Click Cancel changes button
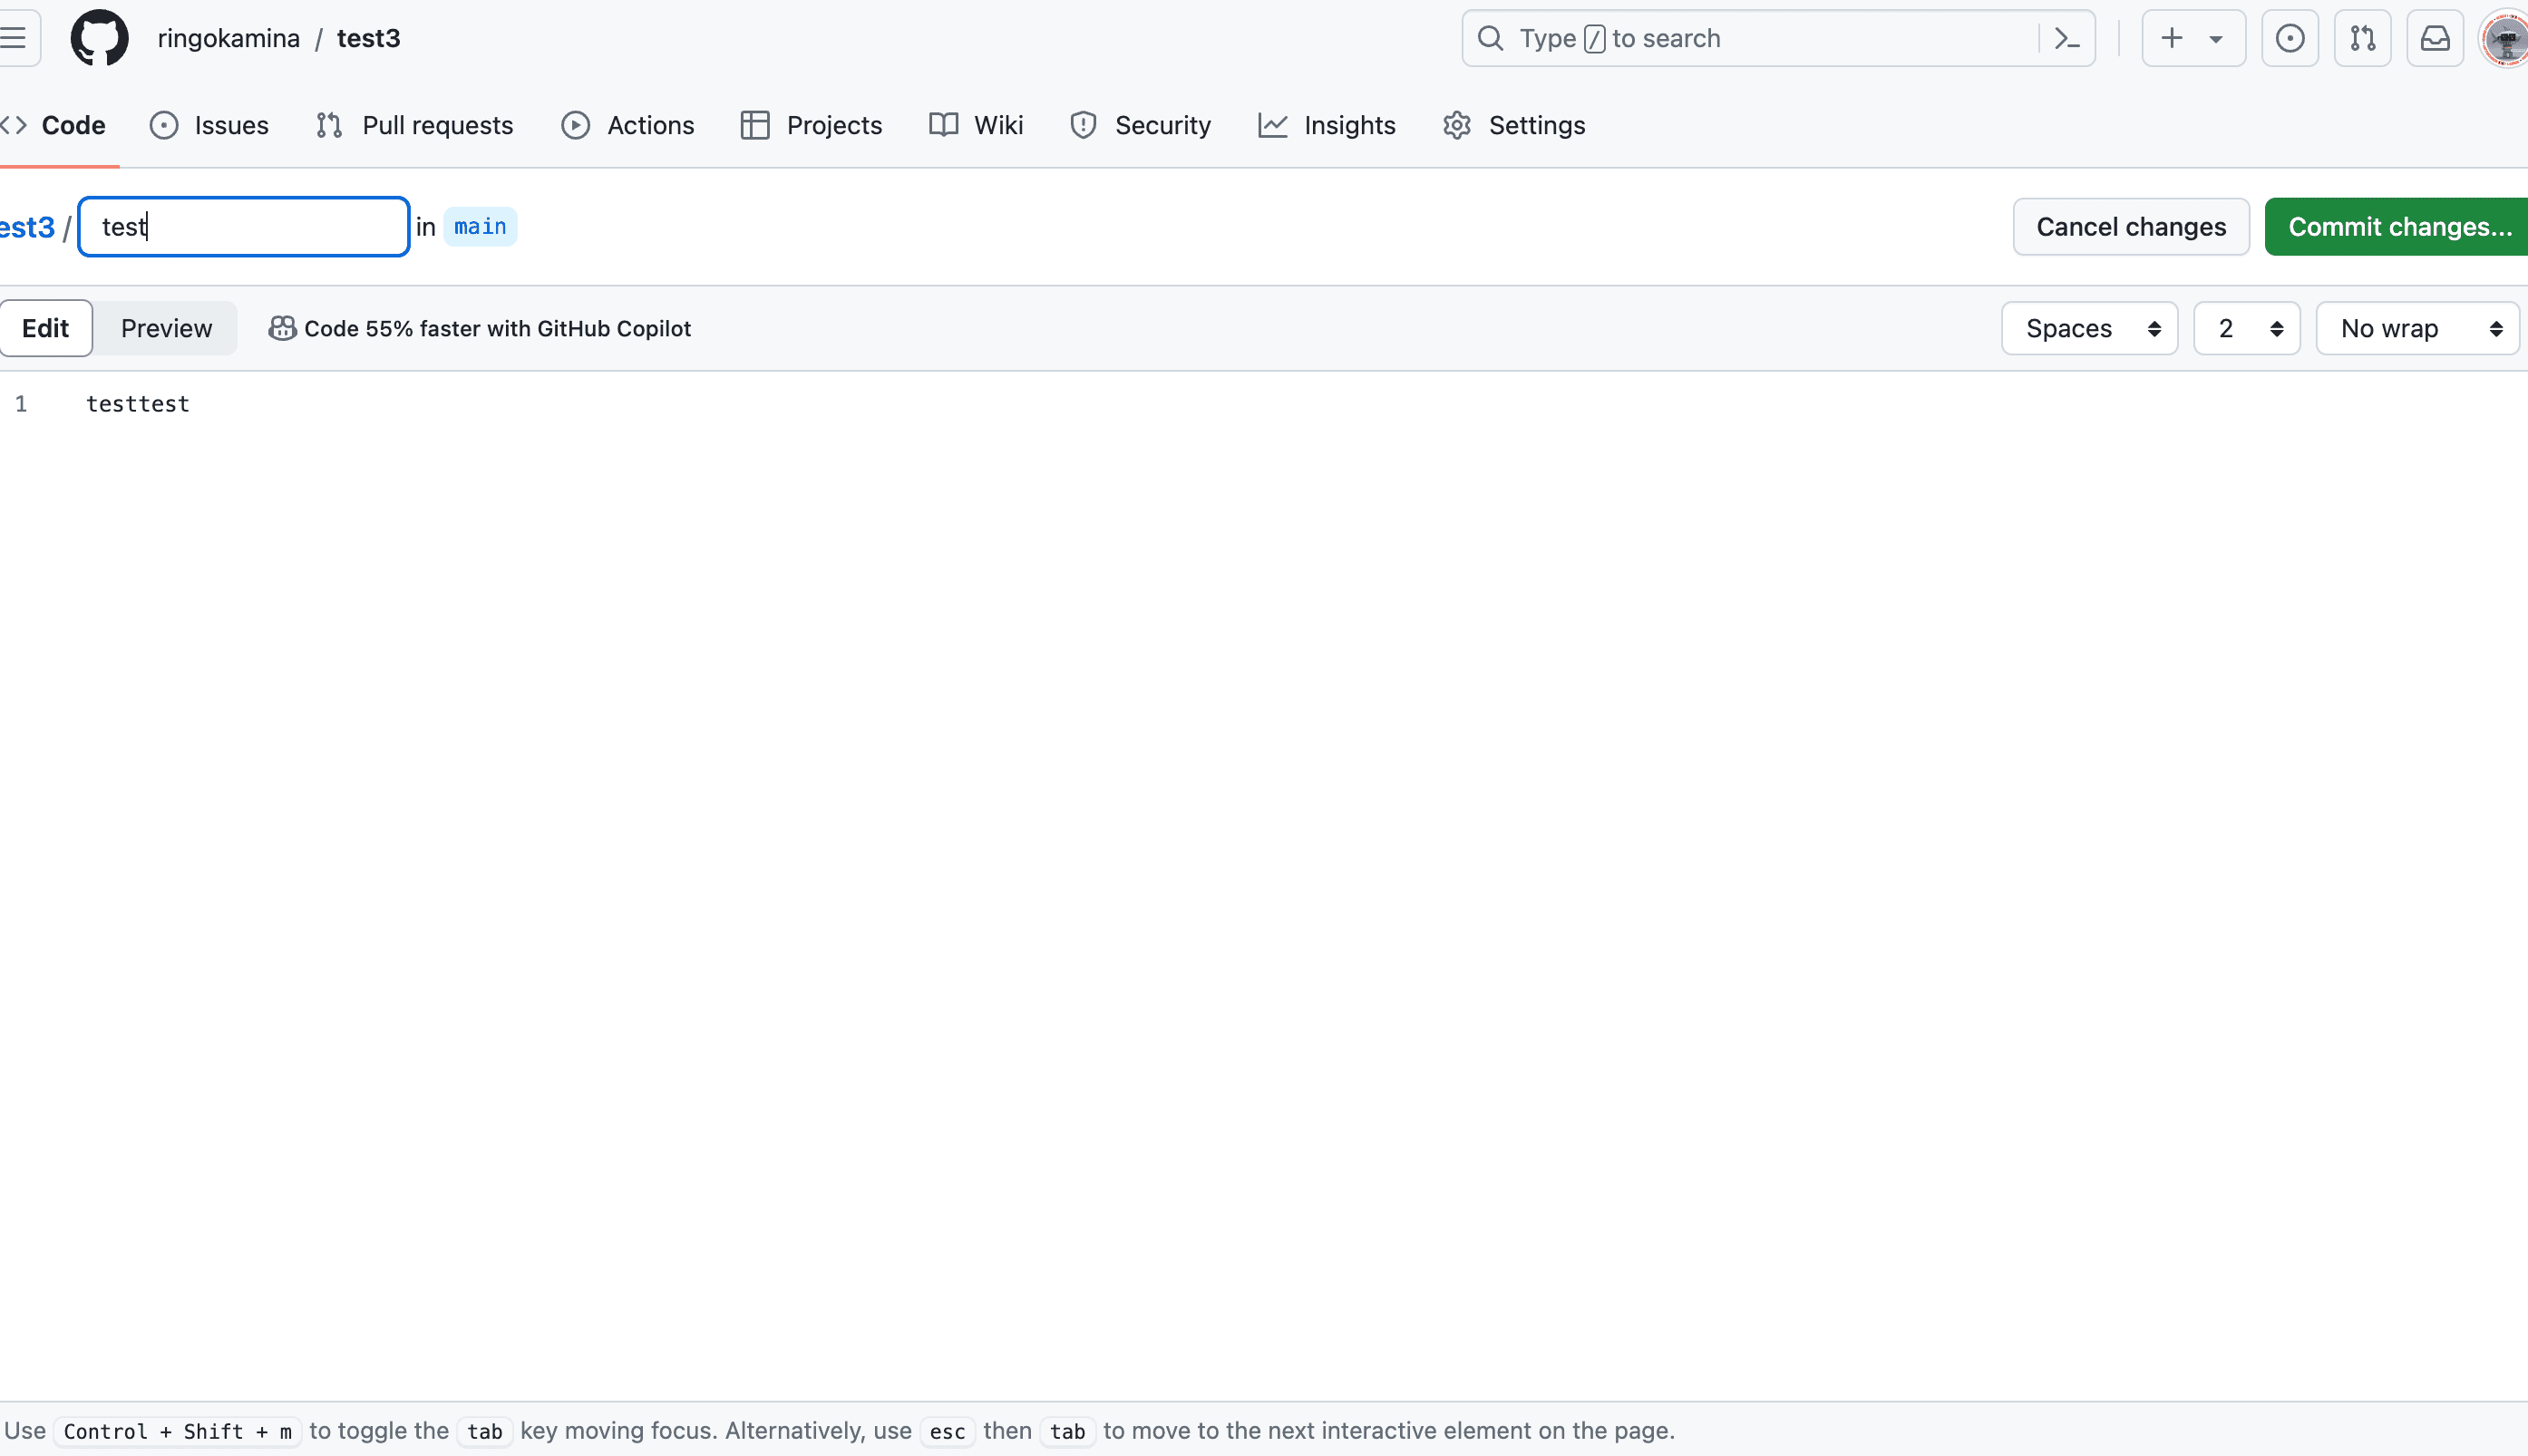 click(x=2131, y=227)
